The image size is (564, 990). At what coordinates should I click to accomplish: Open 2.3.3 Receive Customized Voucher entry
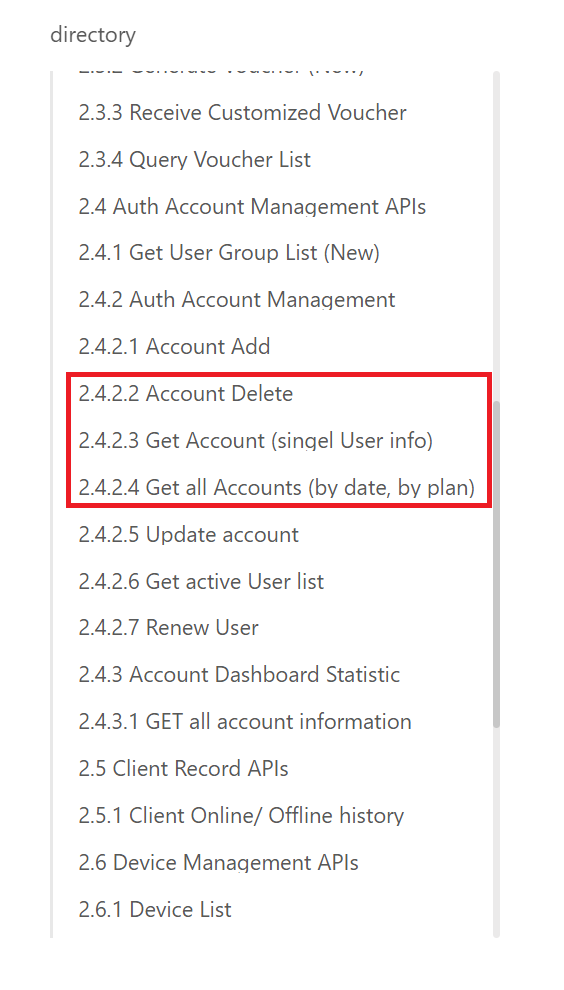(243, 112)
